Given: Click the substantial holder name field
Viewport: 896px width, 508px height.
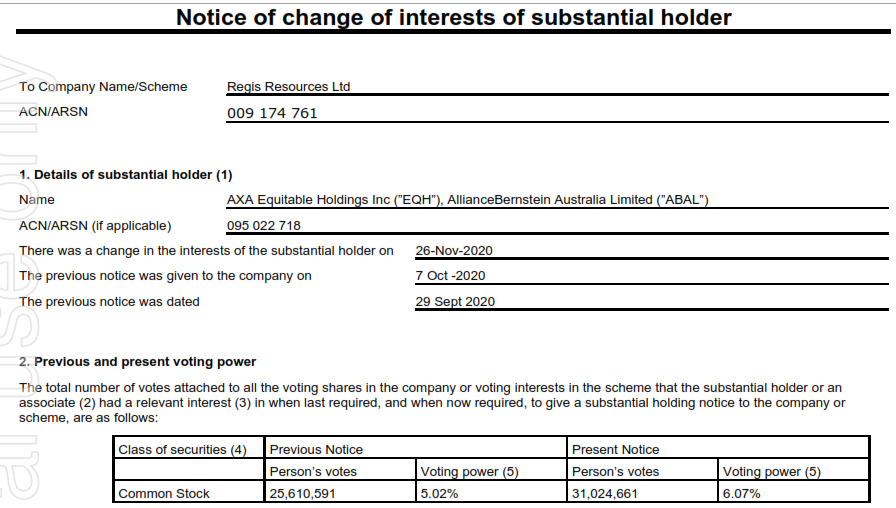Looking at the screenshot, I should [468, 200].
